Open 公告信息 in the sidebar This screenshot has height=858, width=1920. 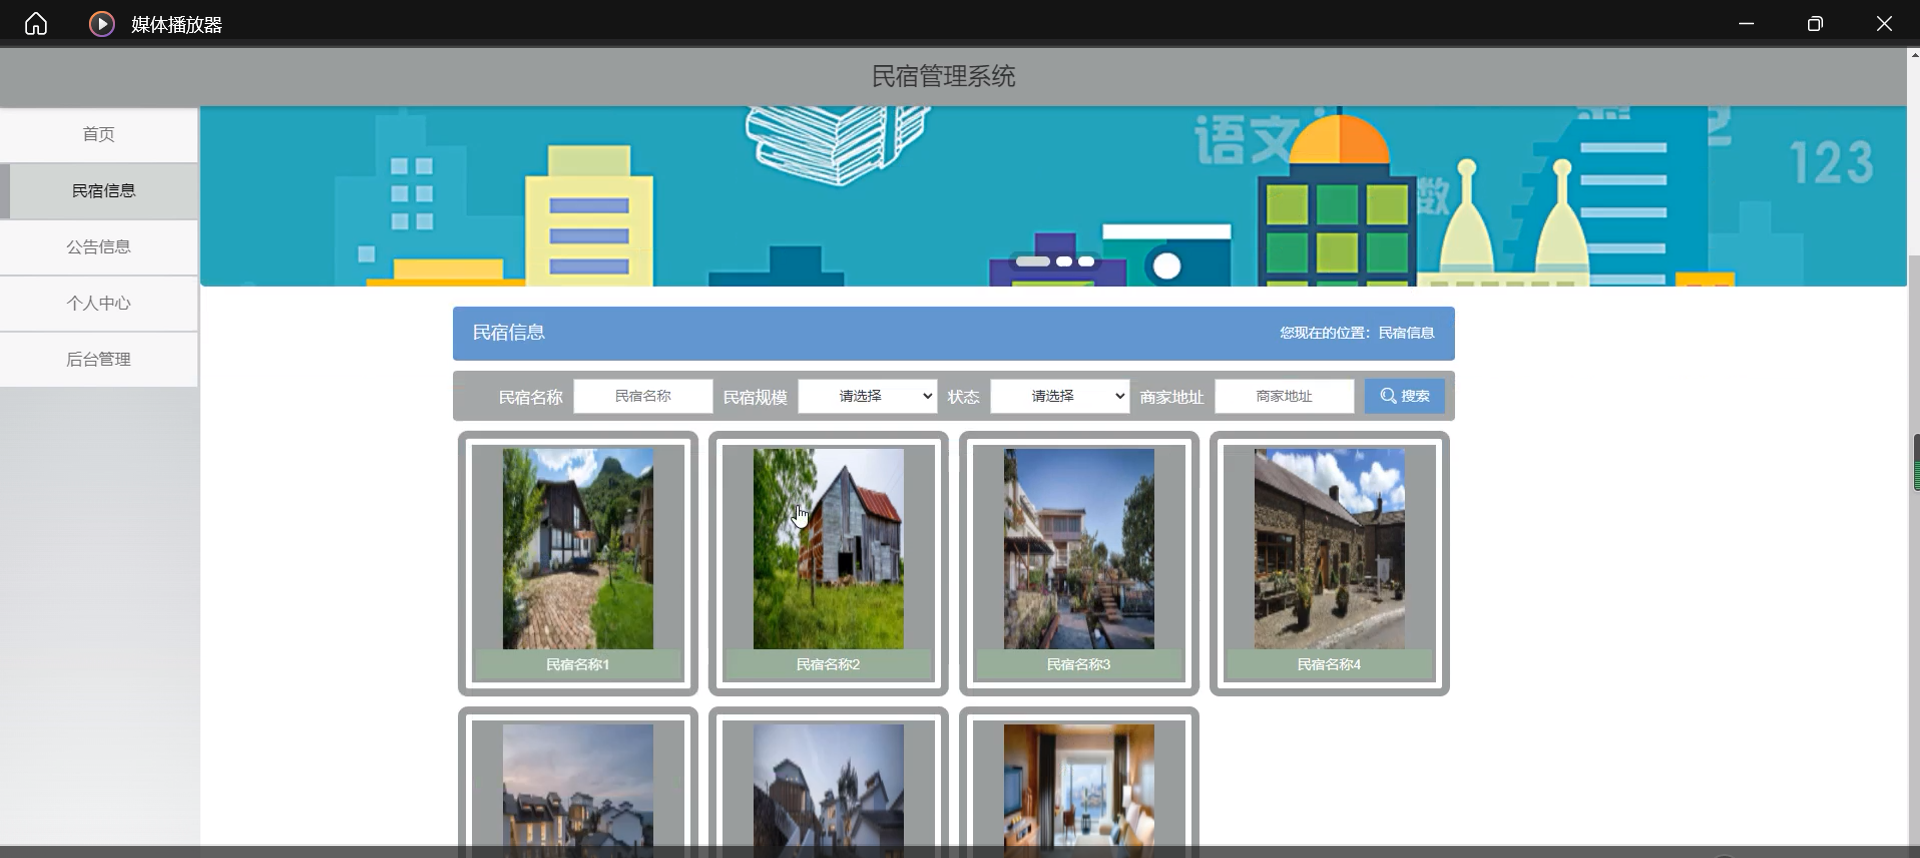99,247
